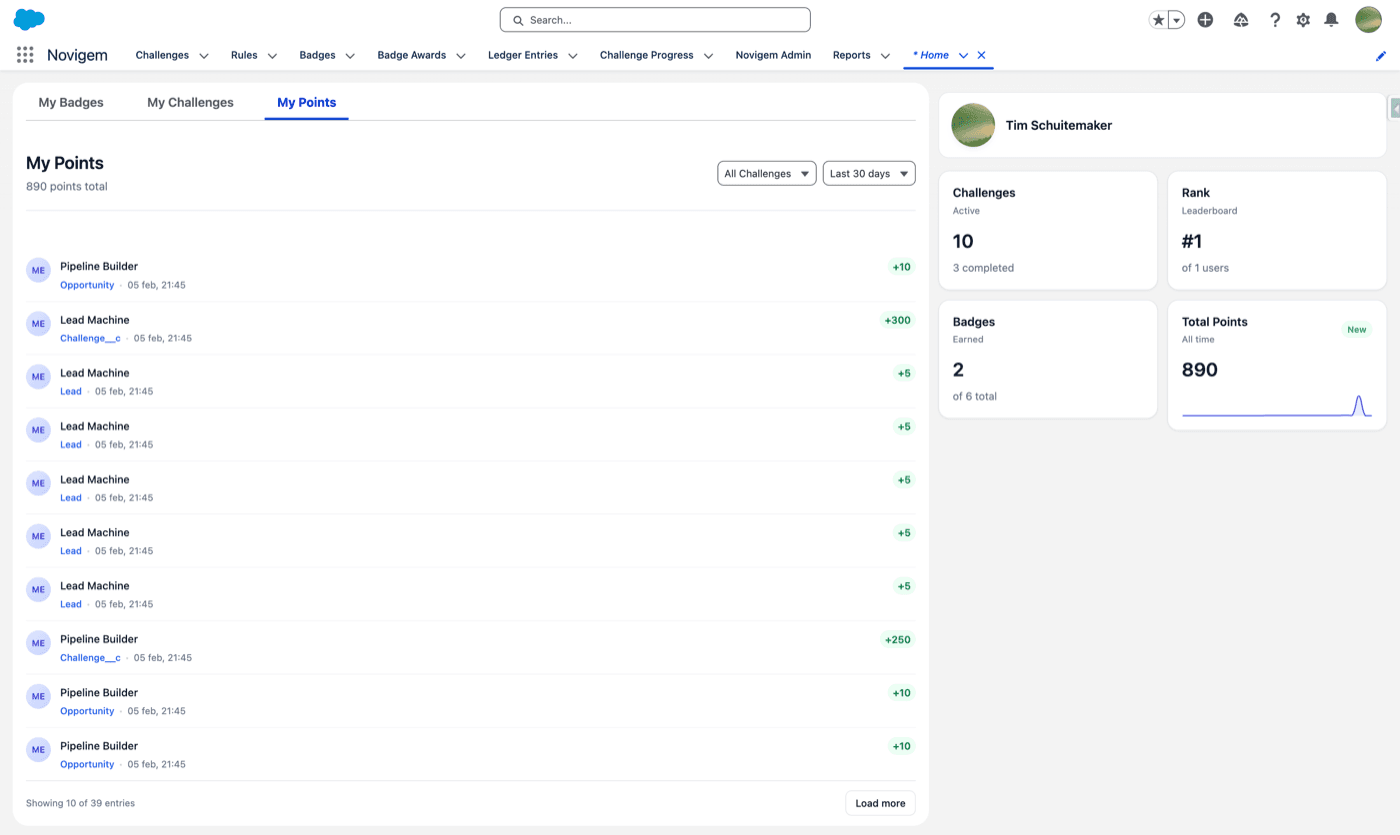Click the My Points heading
The width and height of the screenshot is (1400, 835).
pyautogui.click(x=65, y=163)
